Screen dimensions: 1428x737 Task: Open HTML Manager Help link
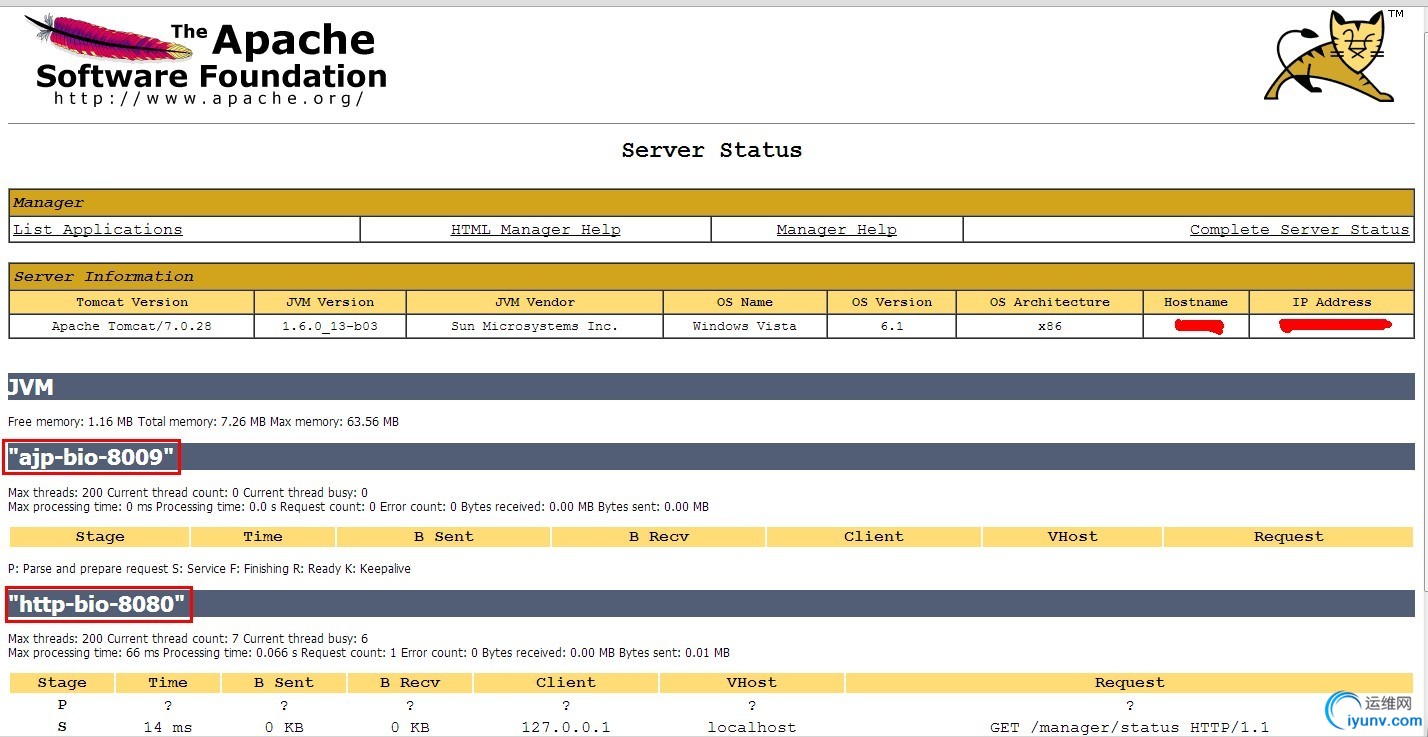pyautogui.click(x=535, y=229)
